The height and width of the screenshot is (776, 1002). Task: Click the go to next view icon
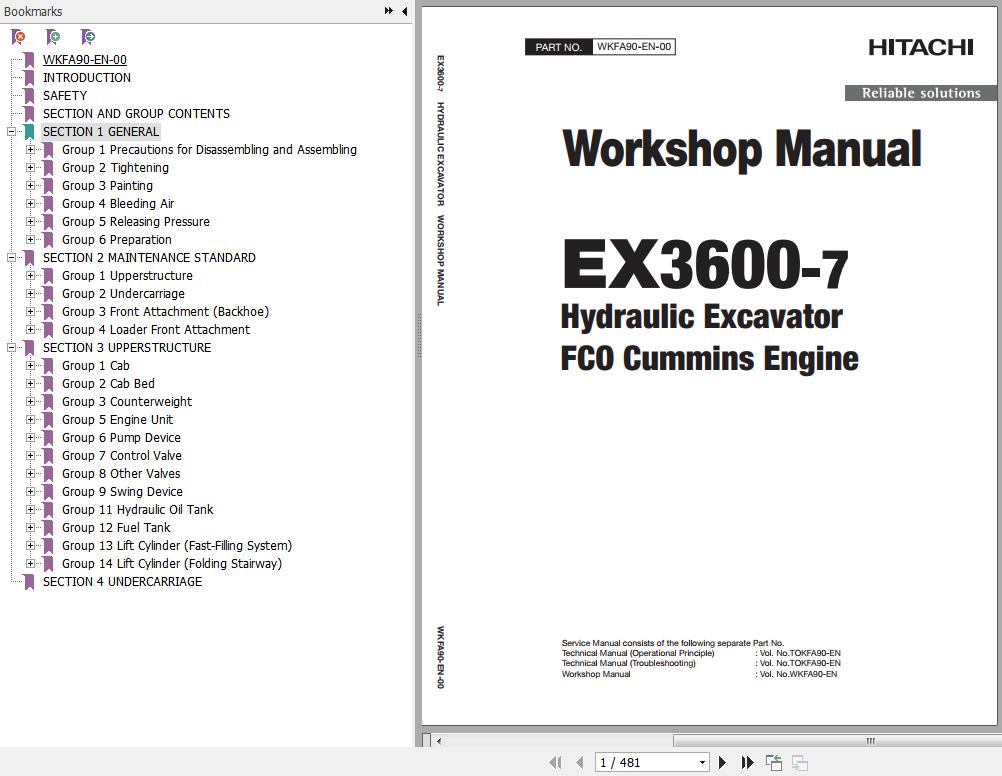(x=799, y=763)
